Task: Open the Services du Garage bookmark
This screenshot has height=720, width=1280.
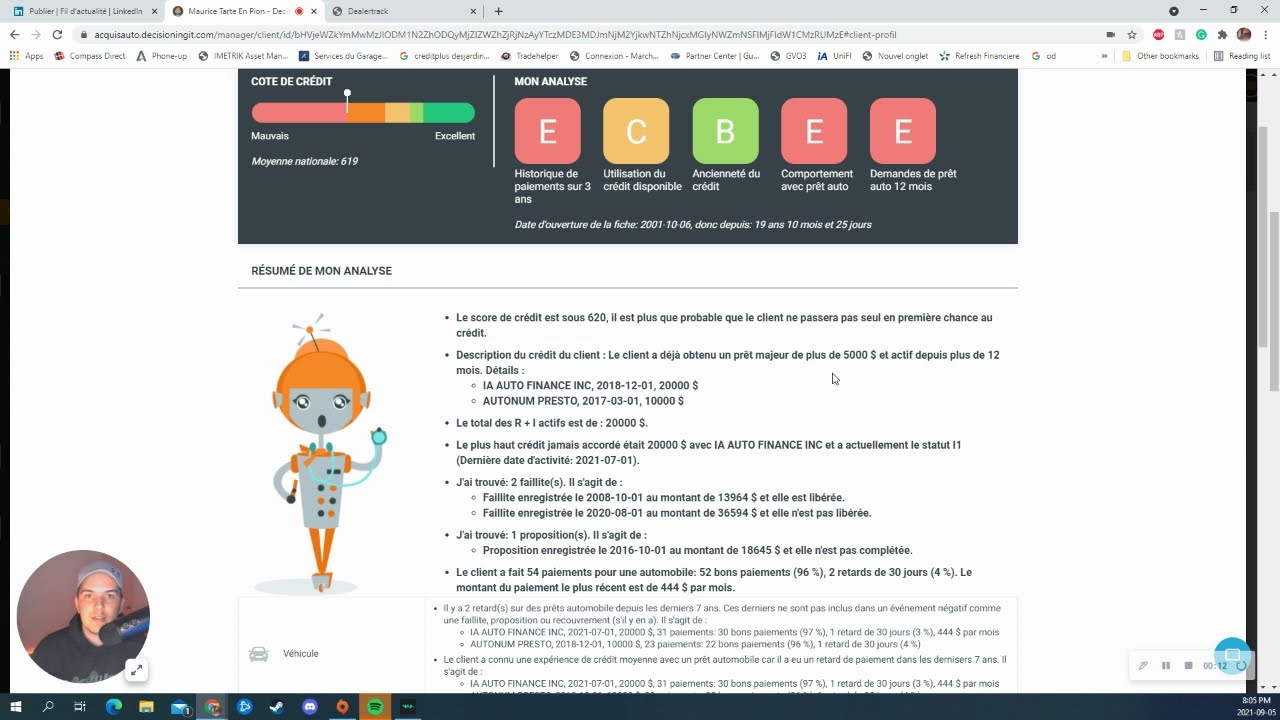Action: [344, 56]
